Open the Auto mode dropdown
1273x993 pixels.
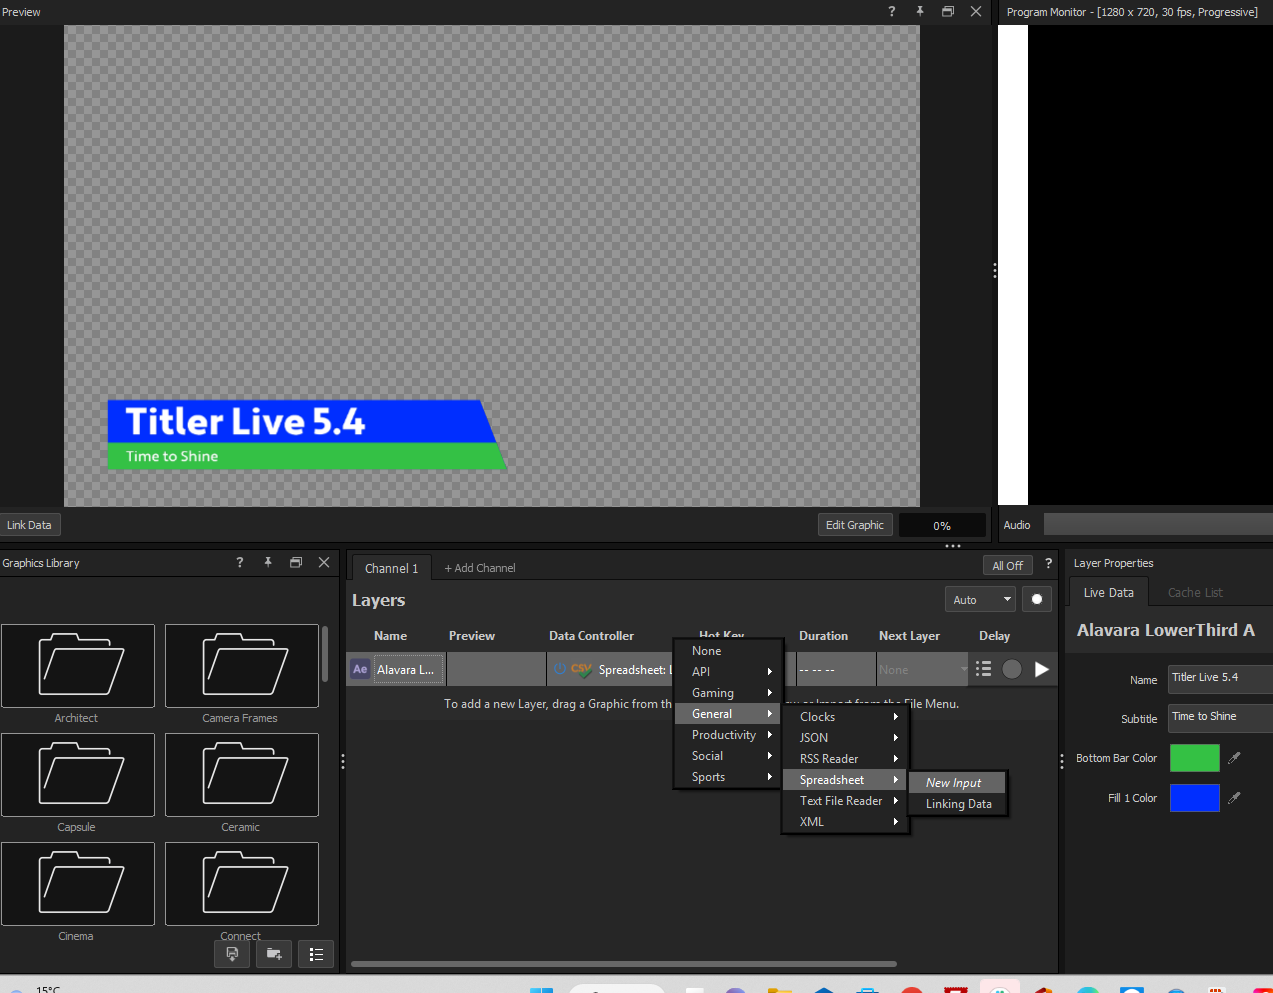coord(980,599)
